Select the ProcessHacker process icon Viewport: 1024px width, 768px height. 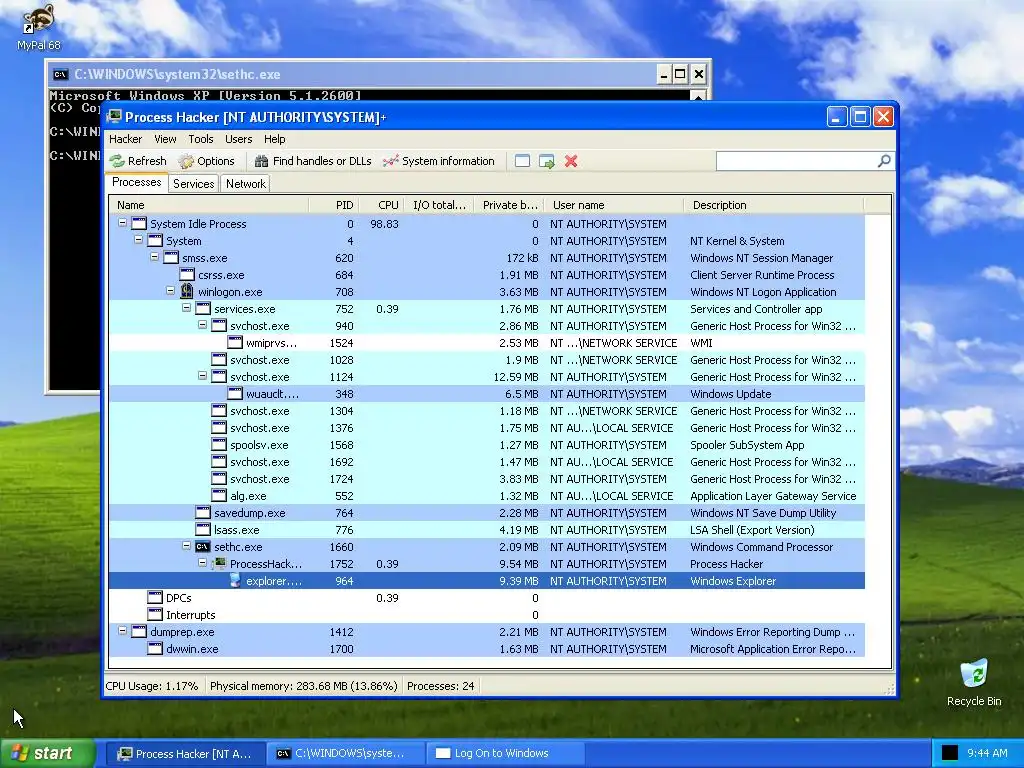[x=219, y=564]
